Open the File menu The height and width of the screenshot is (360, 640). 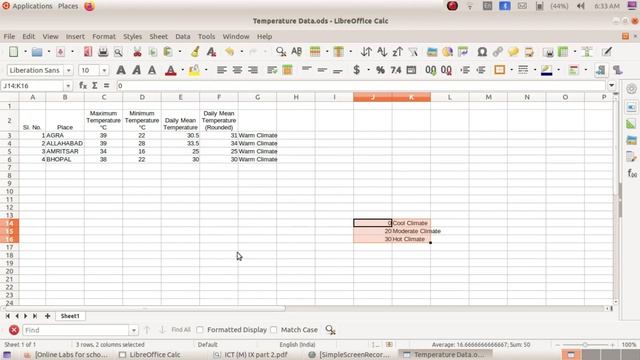point(9,36)
